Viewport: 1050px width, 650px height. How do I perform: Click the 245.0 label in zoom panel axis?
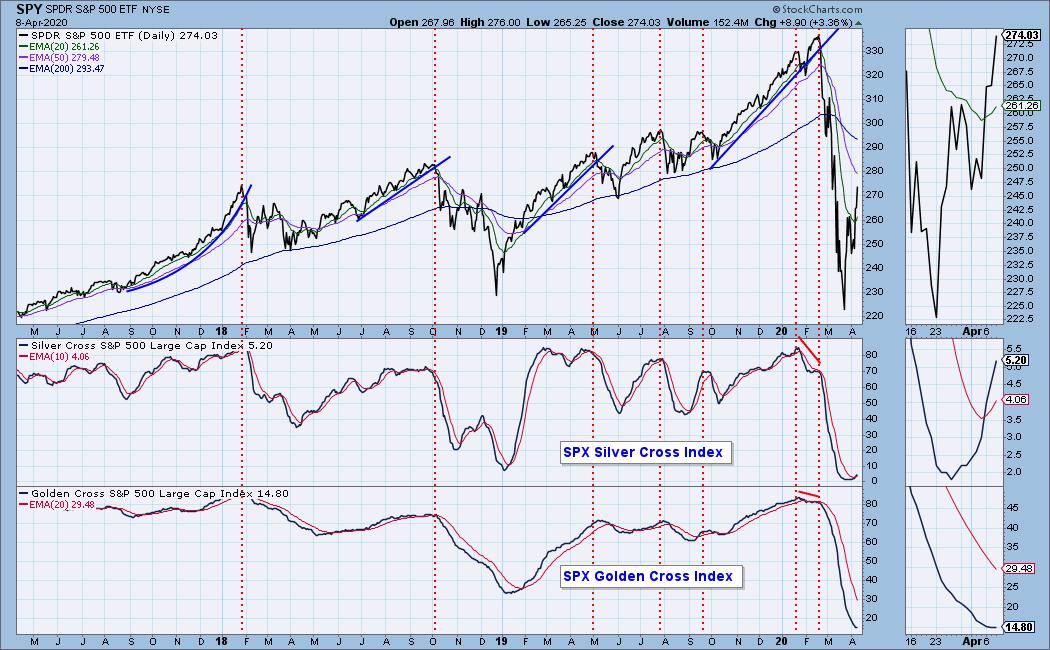[1019, 196]
